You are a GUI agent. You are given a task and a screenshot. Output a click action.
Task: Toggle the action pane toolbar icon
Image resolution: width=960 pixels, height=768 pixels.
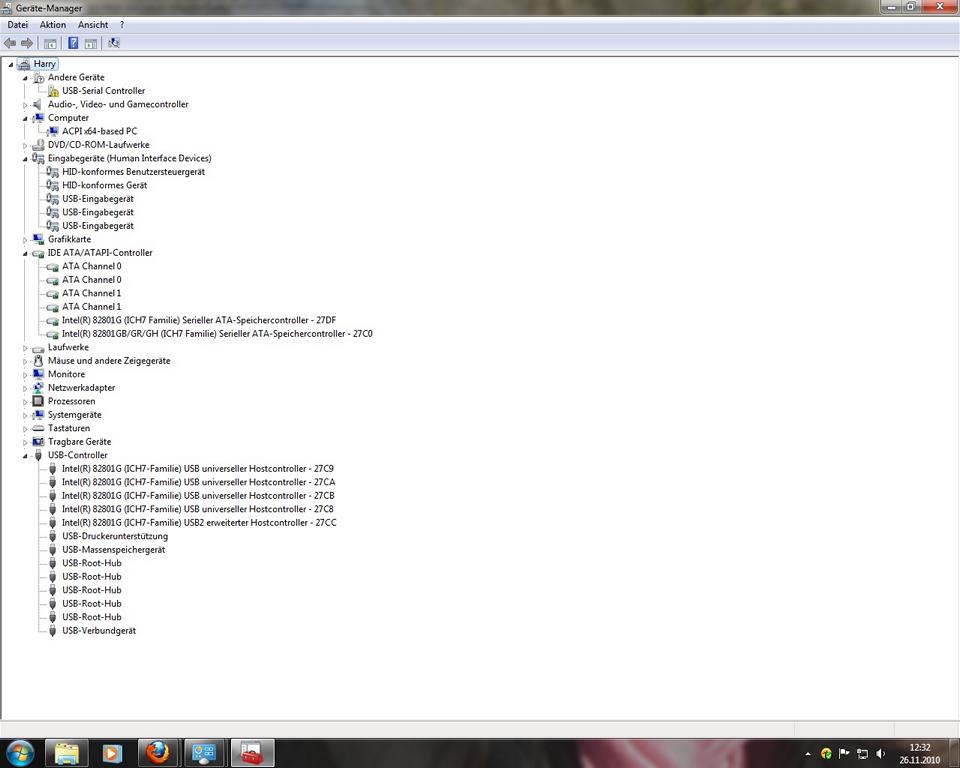(91, 43)
